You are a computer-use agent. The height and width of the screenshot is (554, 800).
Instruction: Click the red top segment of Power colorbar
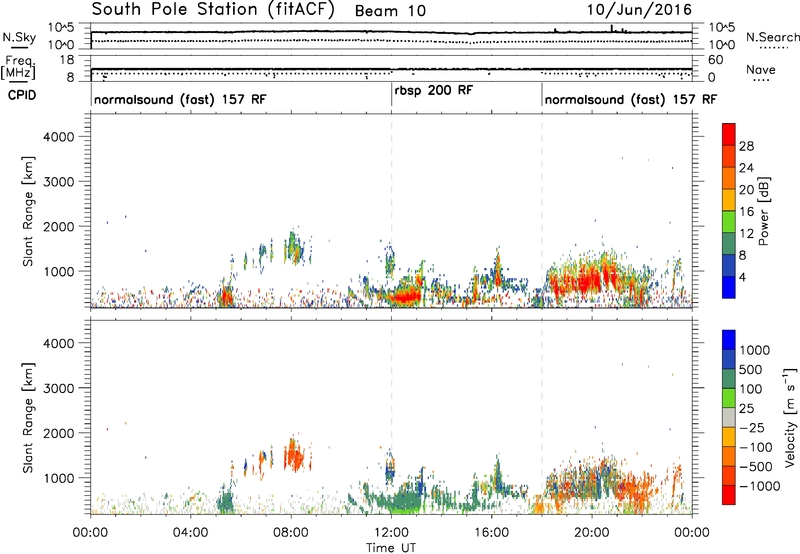click(729, 135)
